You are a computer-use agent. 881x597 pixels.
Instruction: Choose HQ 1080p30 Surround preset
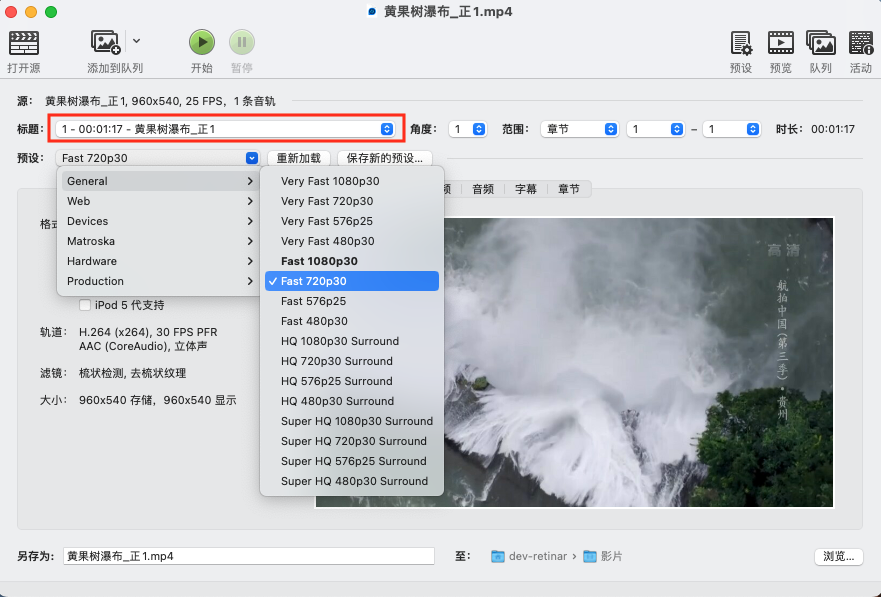352,341
